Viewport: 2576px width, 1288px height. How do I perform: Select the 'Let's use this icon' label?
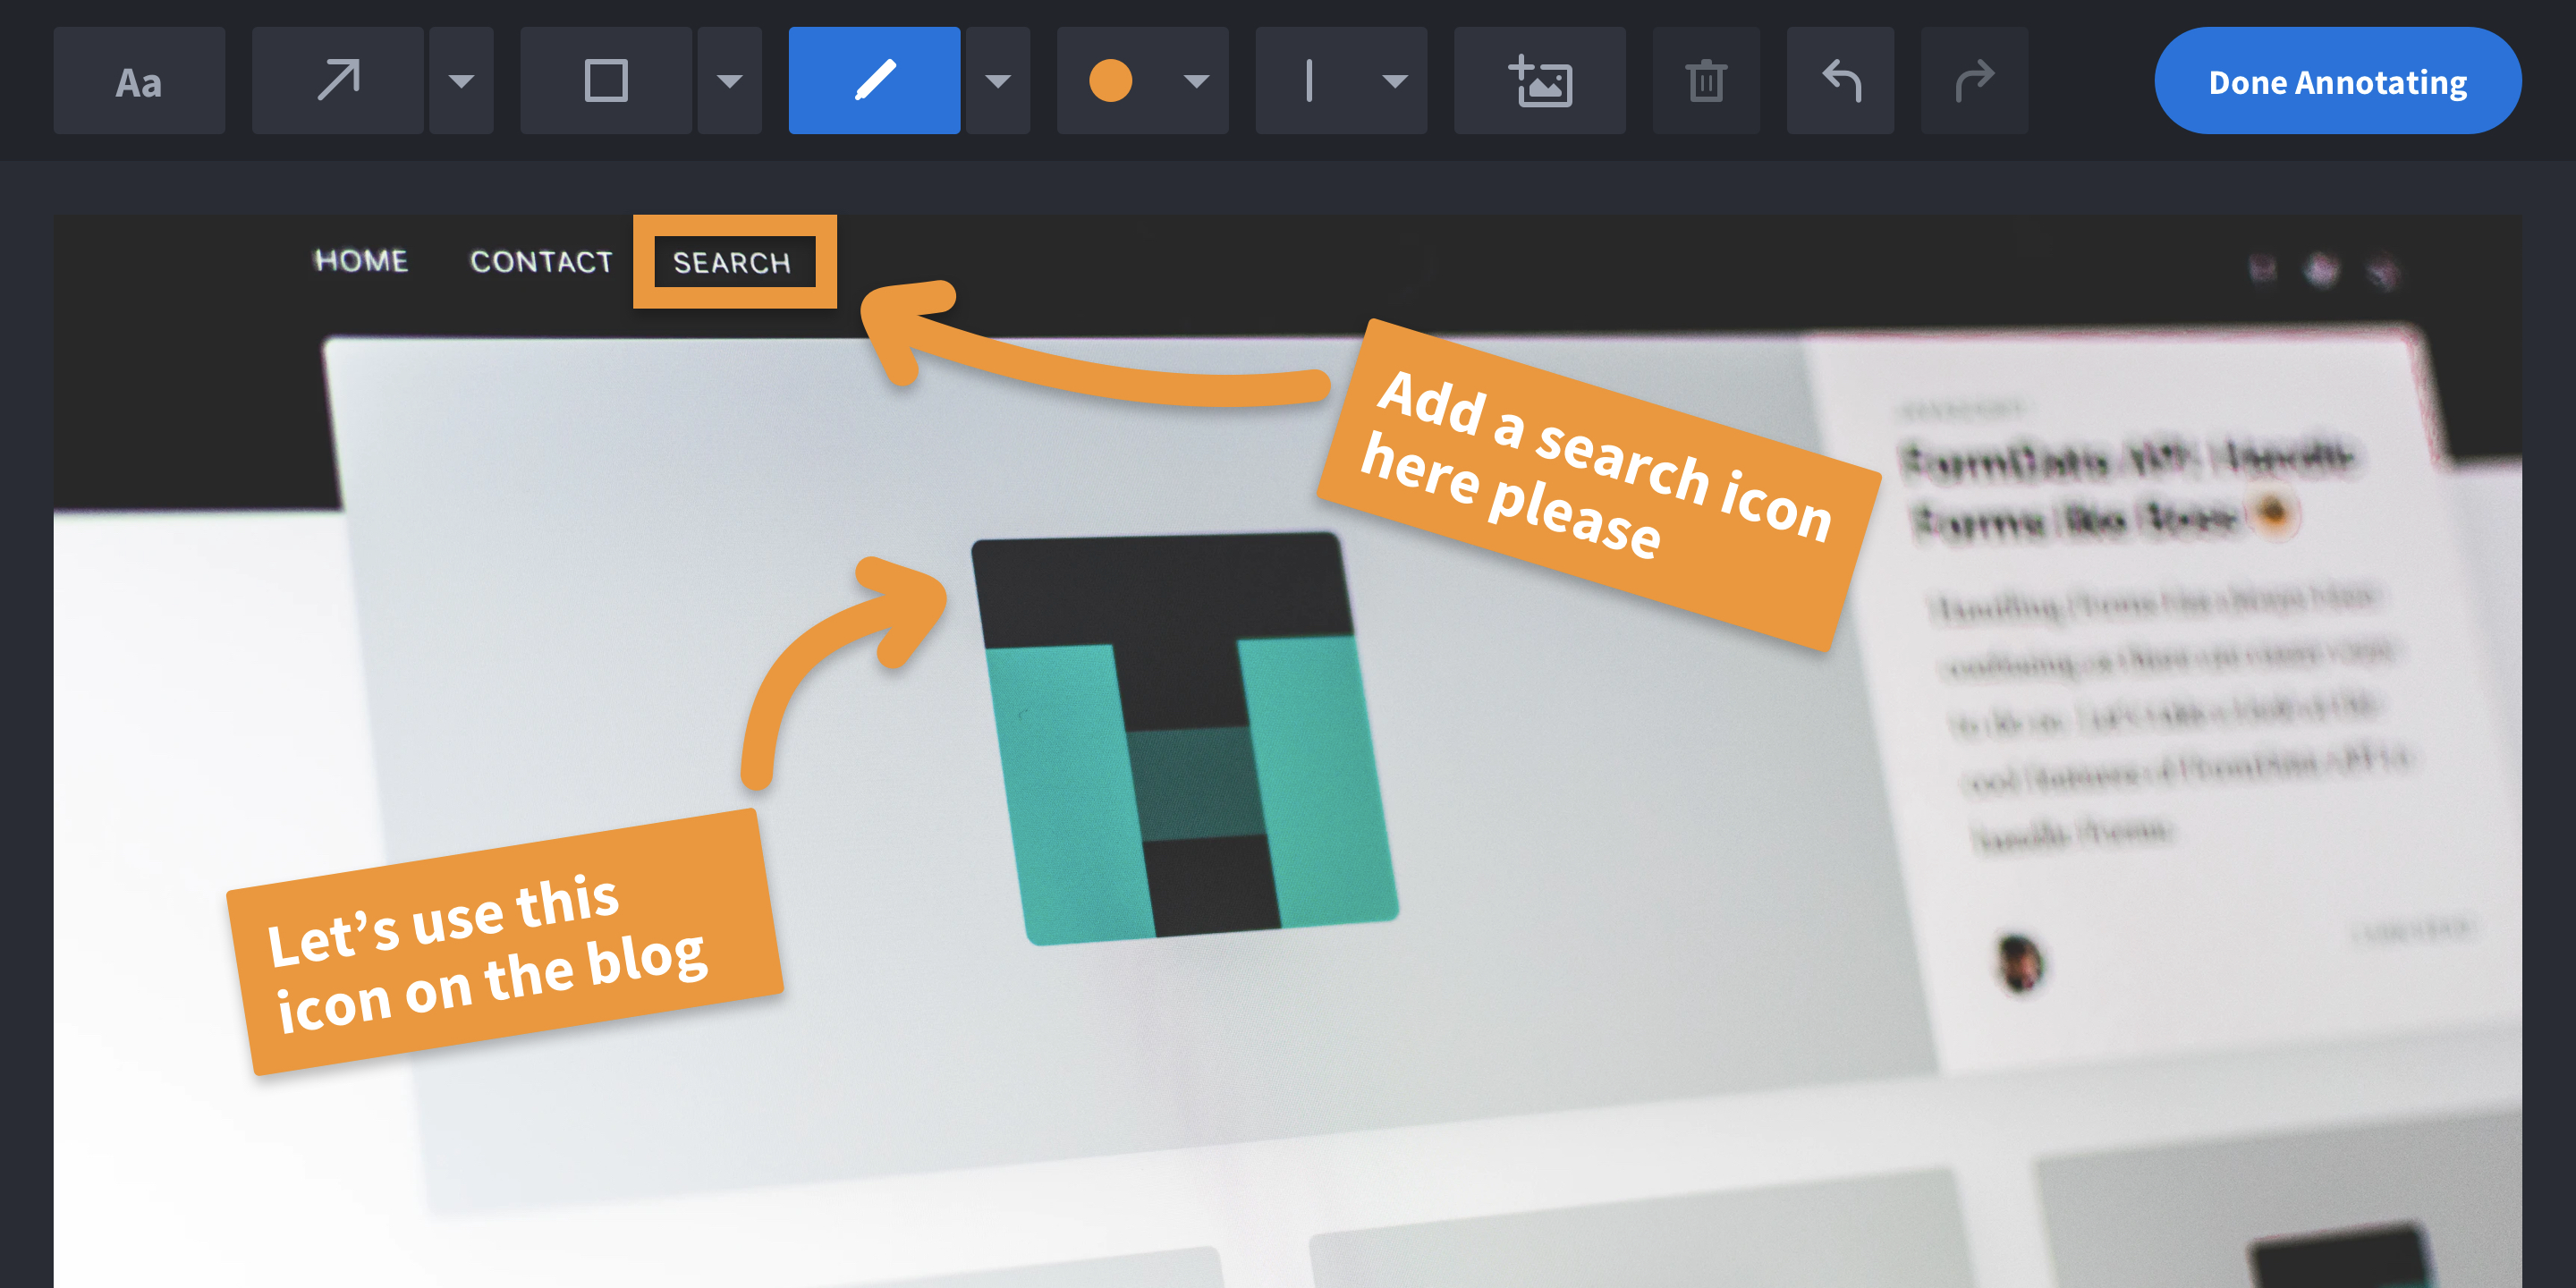pyautogui.click(x=504, y=941)
